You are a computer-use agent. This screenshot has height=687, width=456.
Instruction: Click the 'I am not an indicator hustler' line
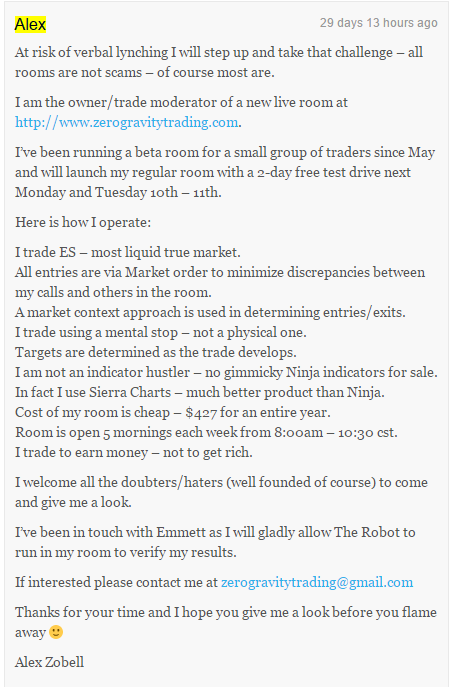[226, 372]
